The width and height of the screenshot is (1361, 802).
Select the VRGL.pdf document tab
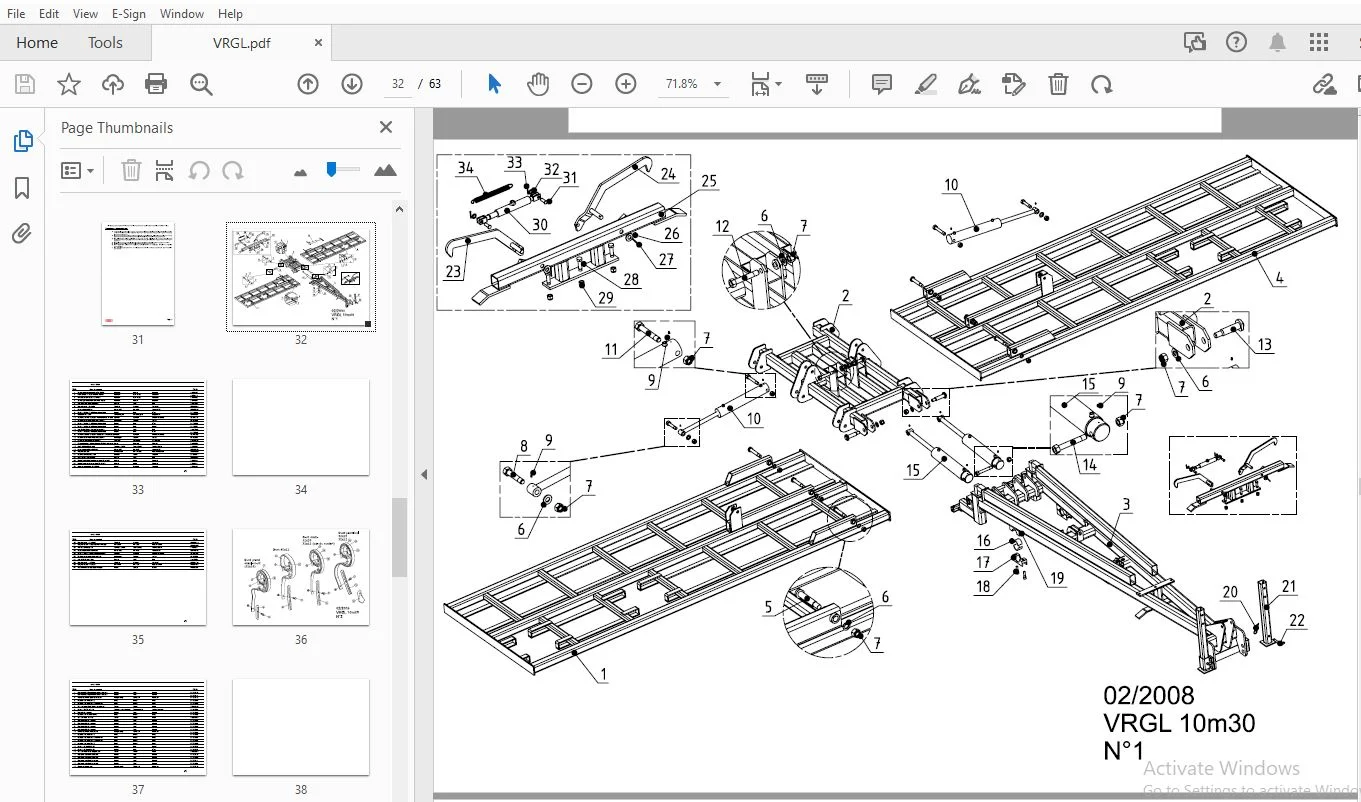[x=241, y=43]
